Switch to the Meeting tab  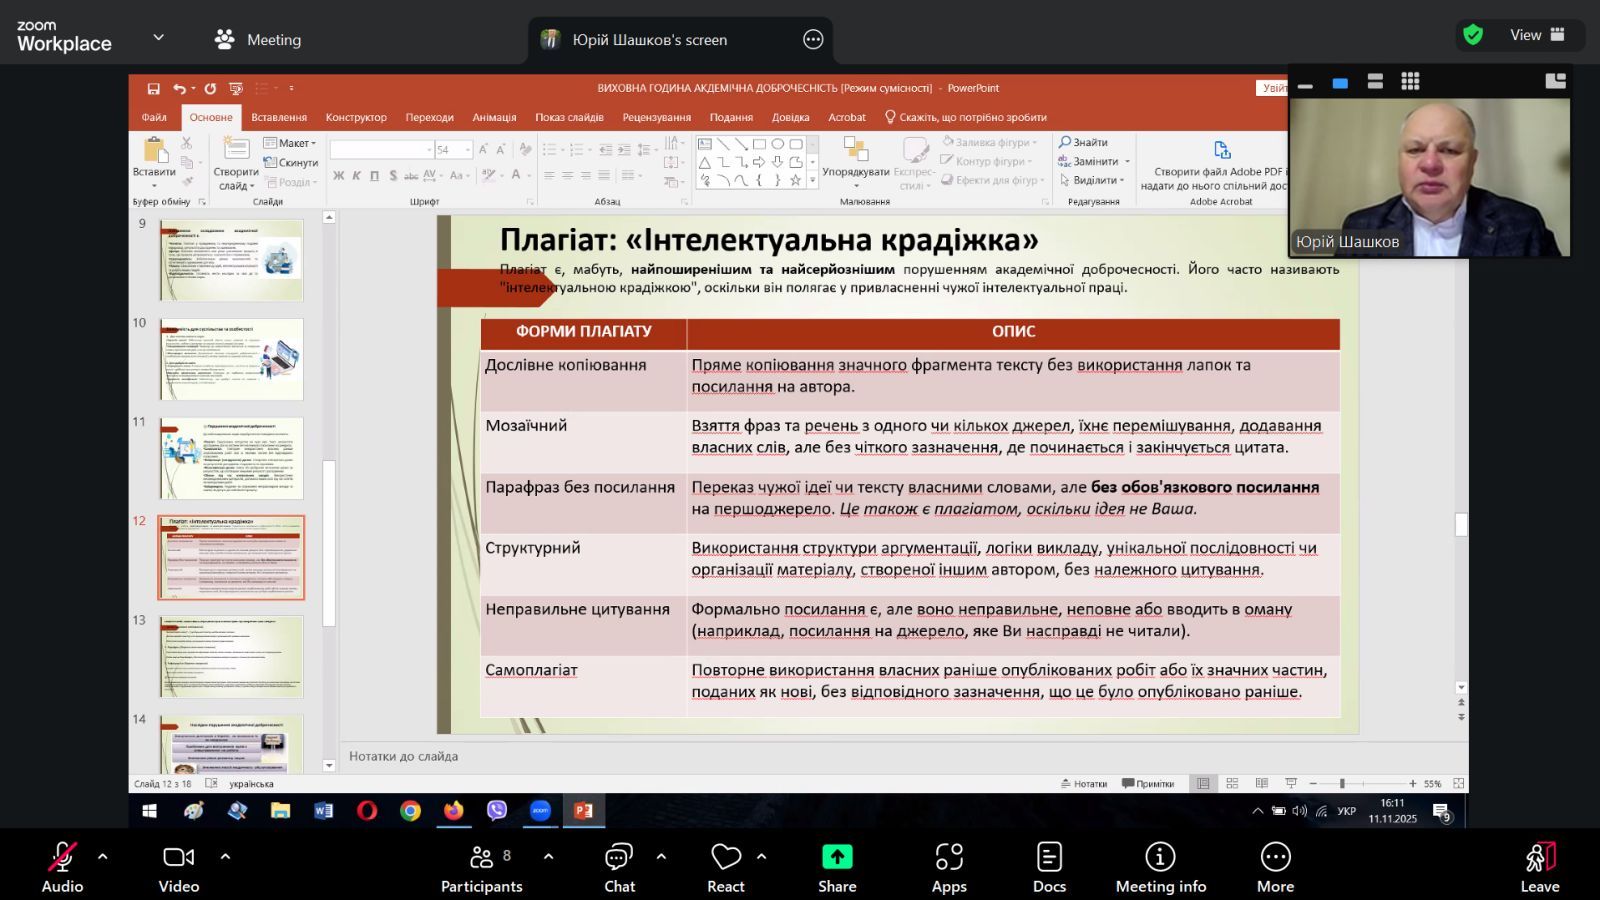[258, 40]
